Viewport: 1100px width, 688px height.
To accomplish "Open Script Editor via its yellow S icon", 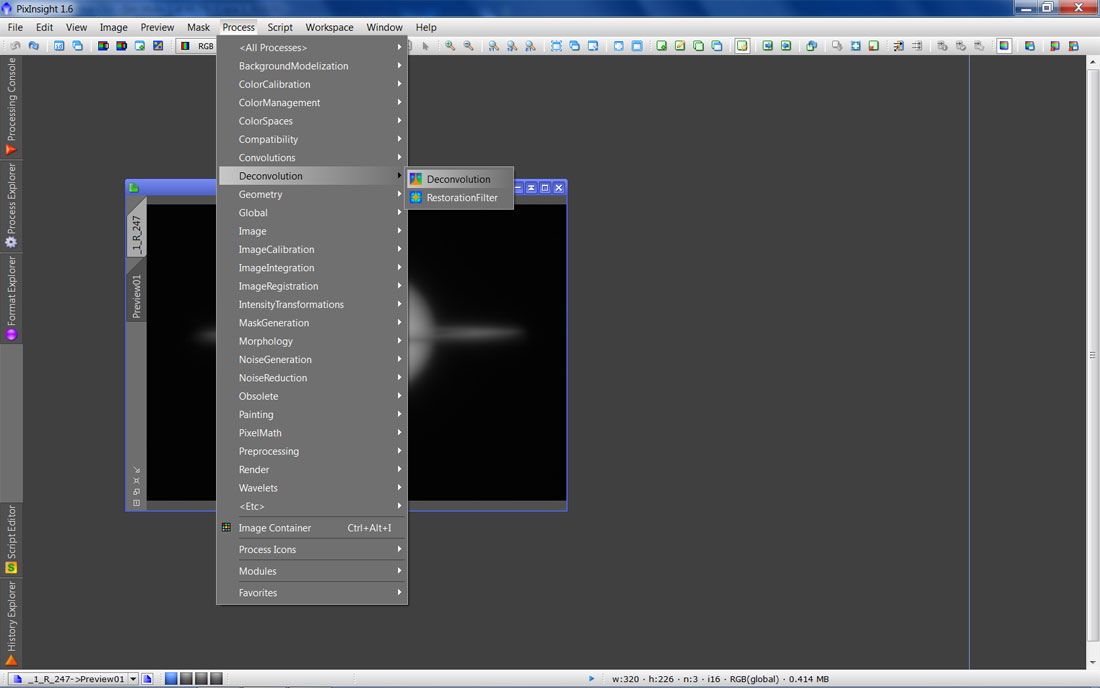I will [11, 567].
